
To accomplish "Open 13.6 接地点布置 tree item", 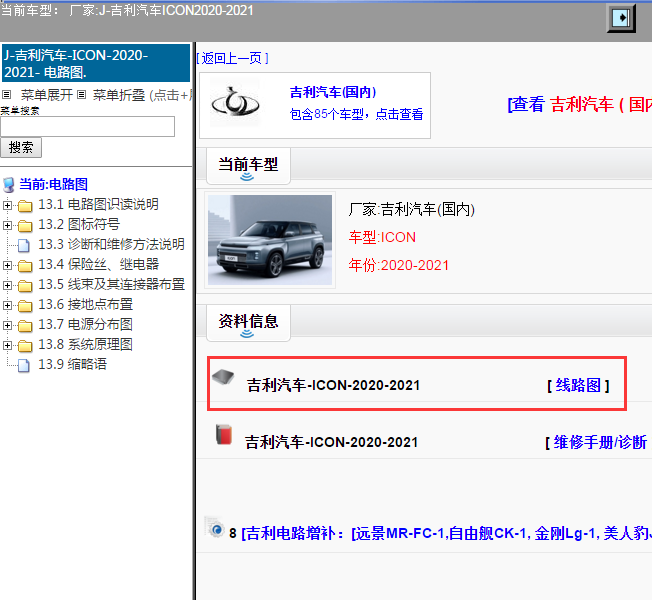I will [86, 304].
